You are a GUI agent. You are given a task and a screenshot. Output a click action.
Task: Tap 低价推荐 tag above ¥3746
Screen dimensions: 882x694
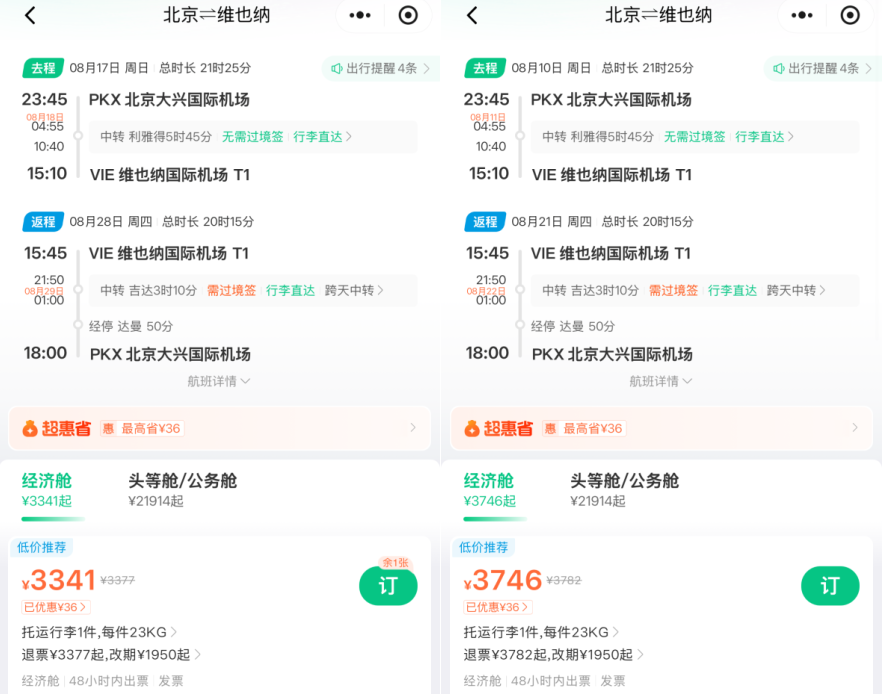[484, 547]
